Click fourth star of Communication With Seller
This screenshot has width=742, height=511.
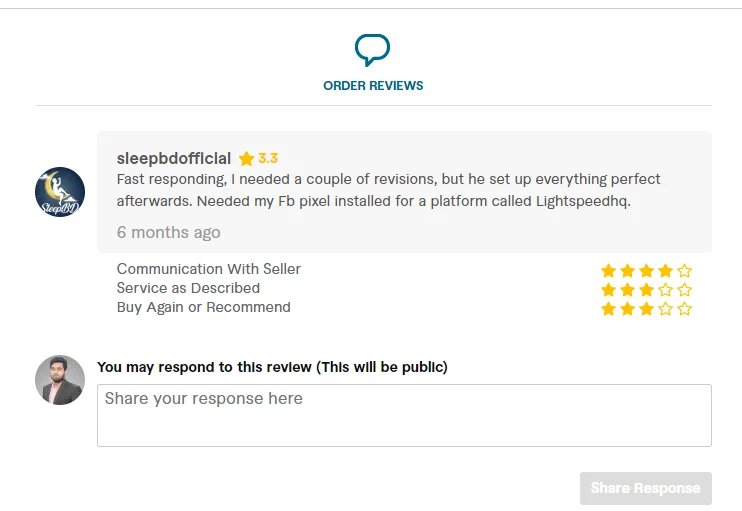(x=665, y=270)
